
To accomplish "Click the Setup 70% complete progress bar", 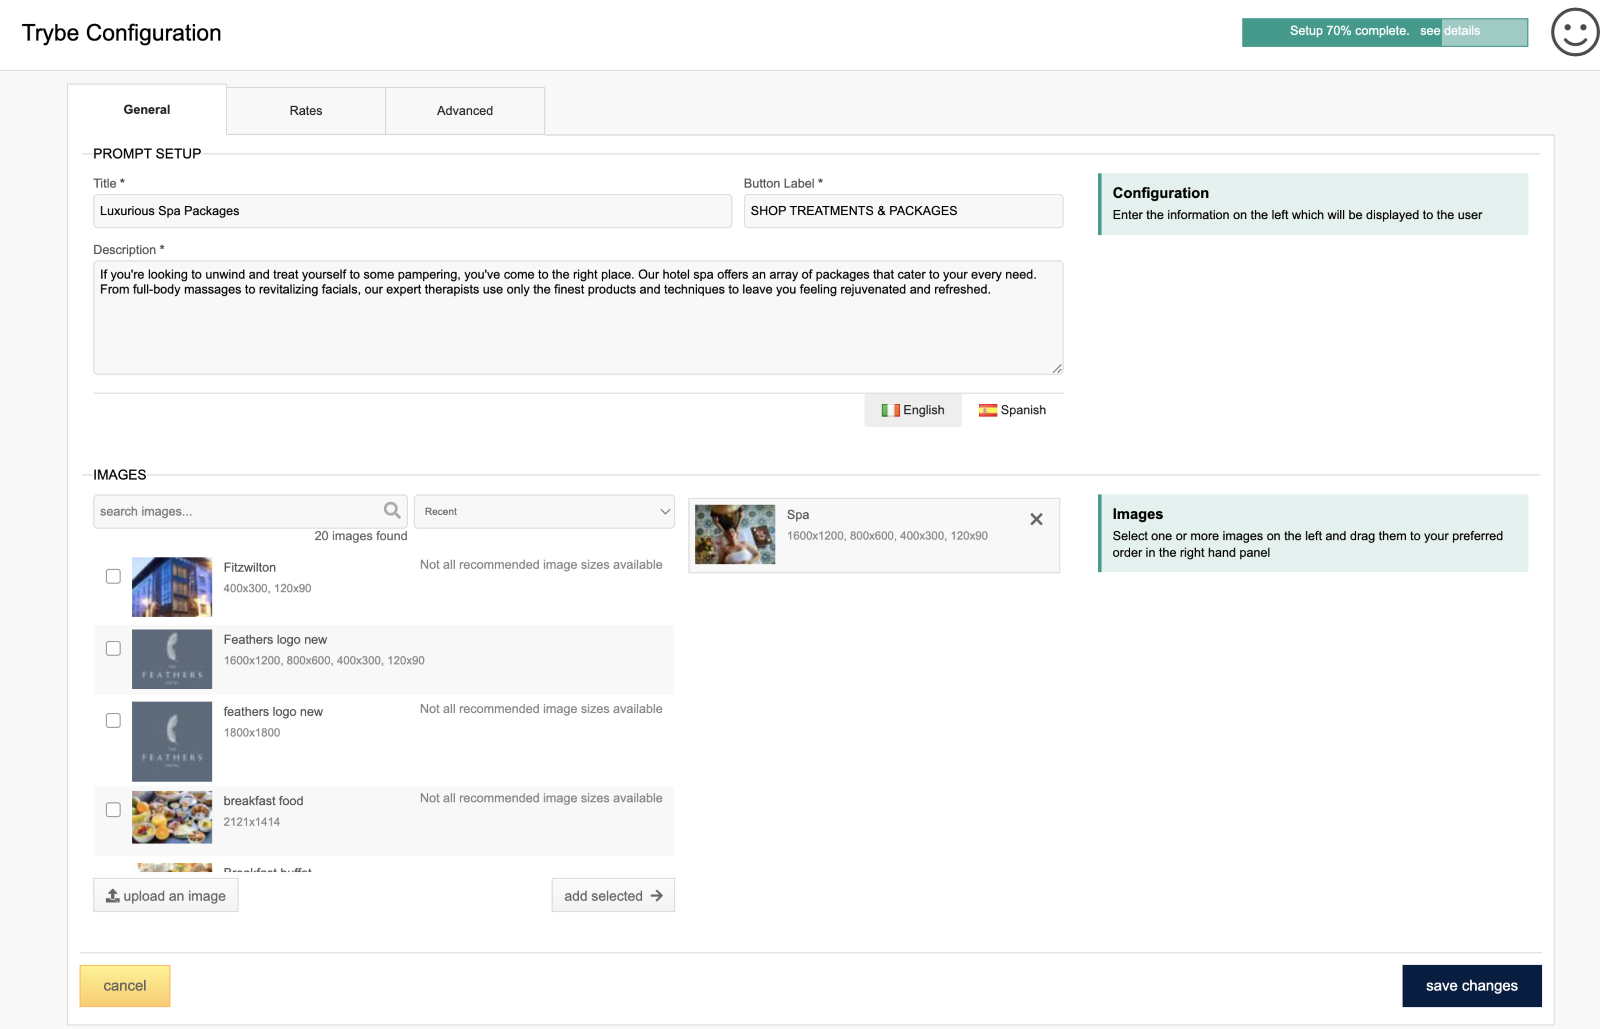I will click(x=1385, y=32).
